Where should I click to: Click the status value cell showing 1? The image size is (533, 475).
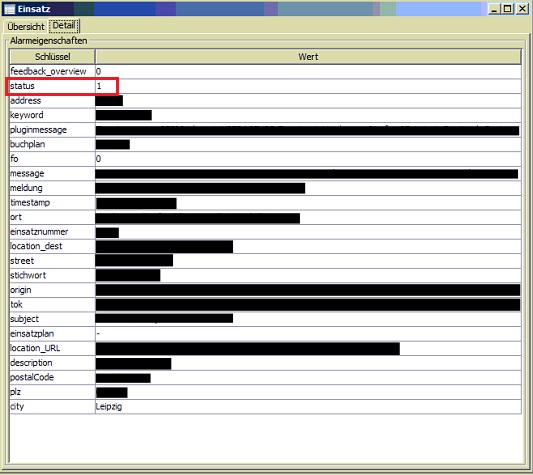[308, 86]
